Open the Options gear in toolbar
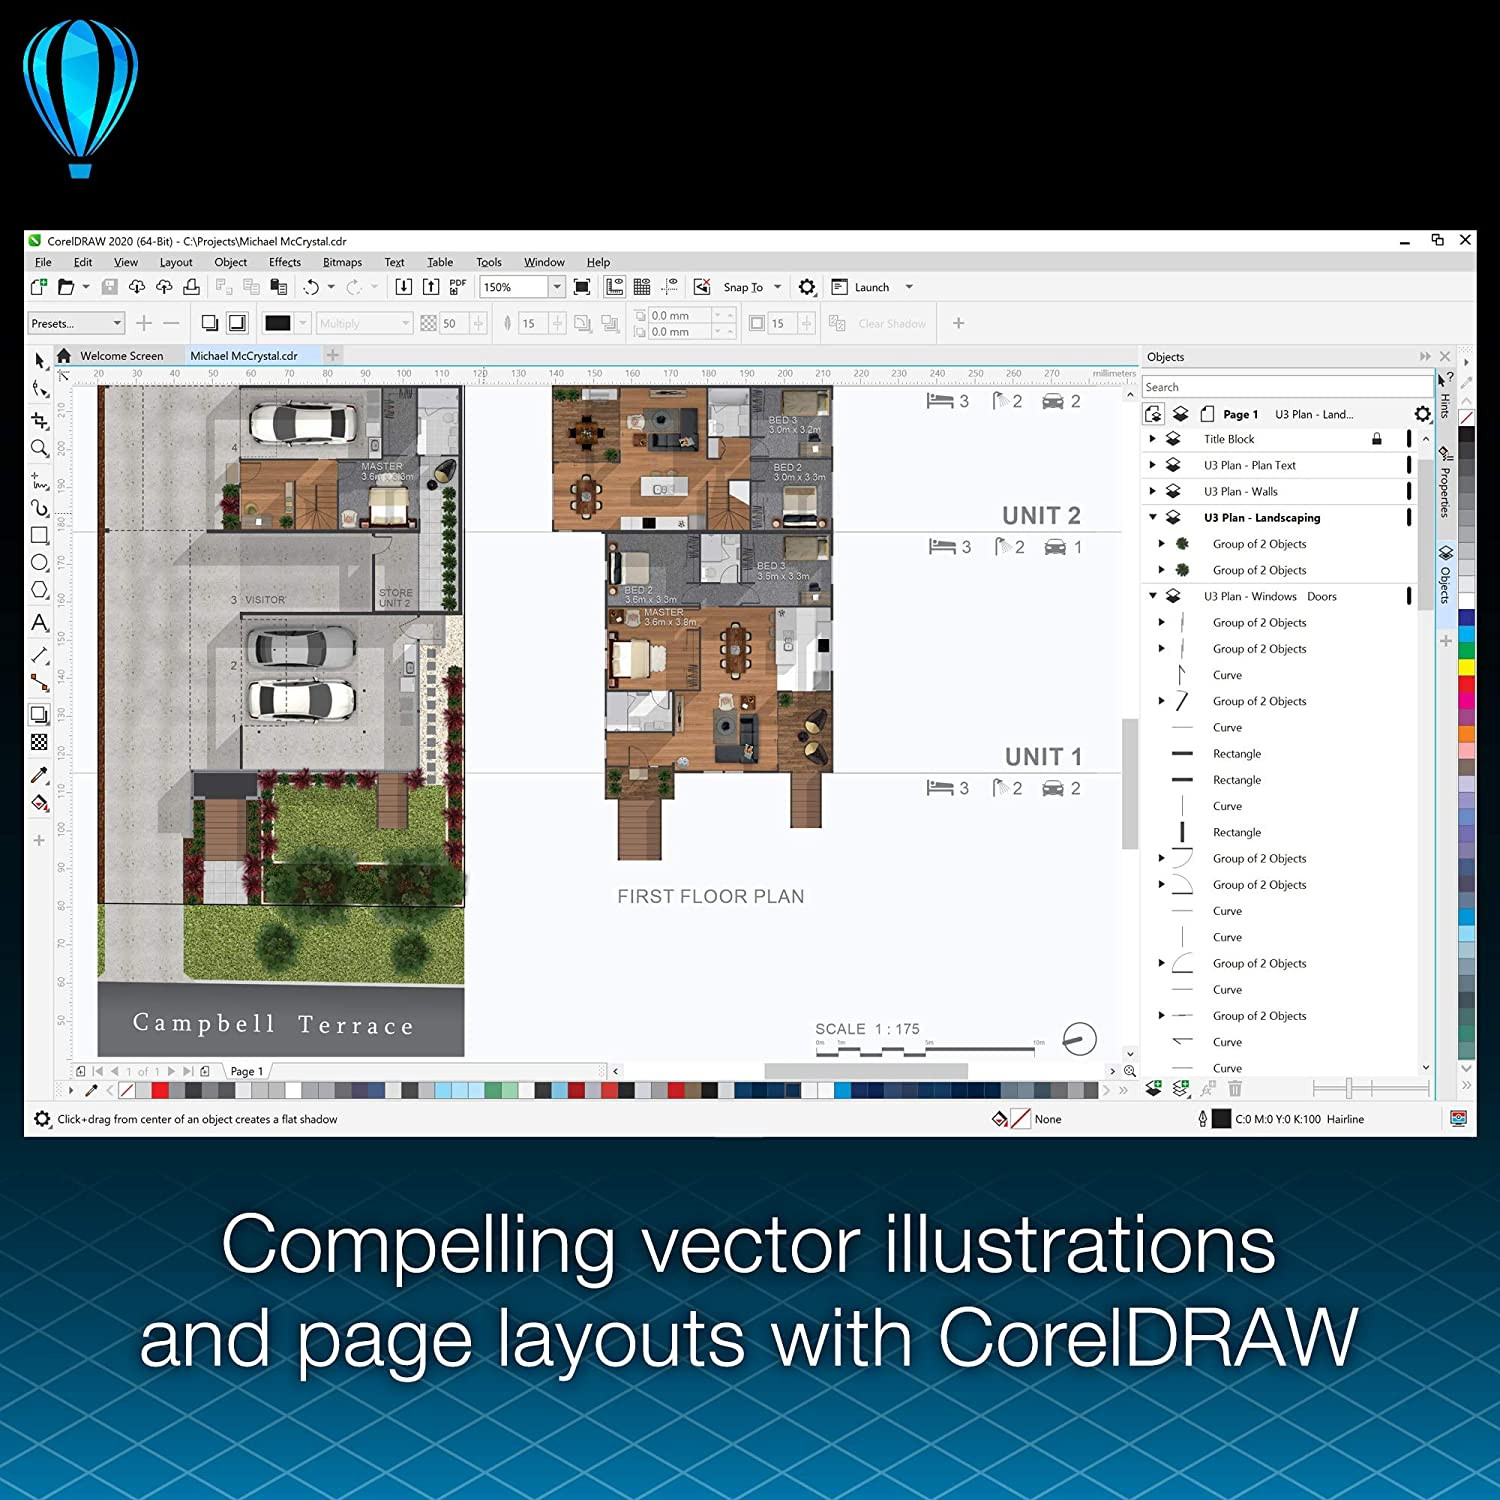Viewport: 1500px width, 1500px height. [807, 287]
